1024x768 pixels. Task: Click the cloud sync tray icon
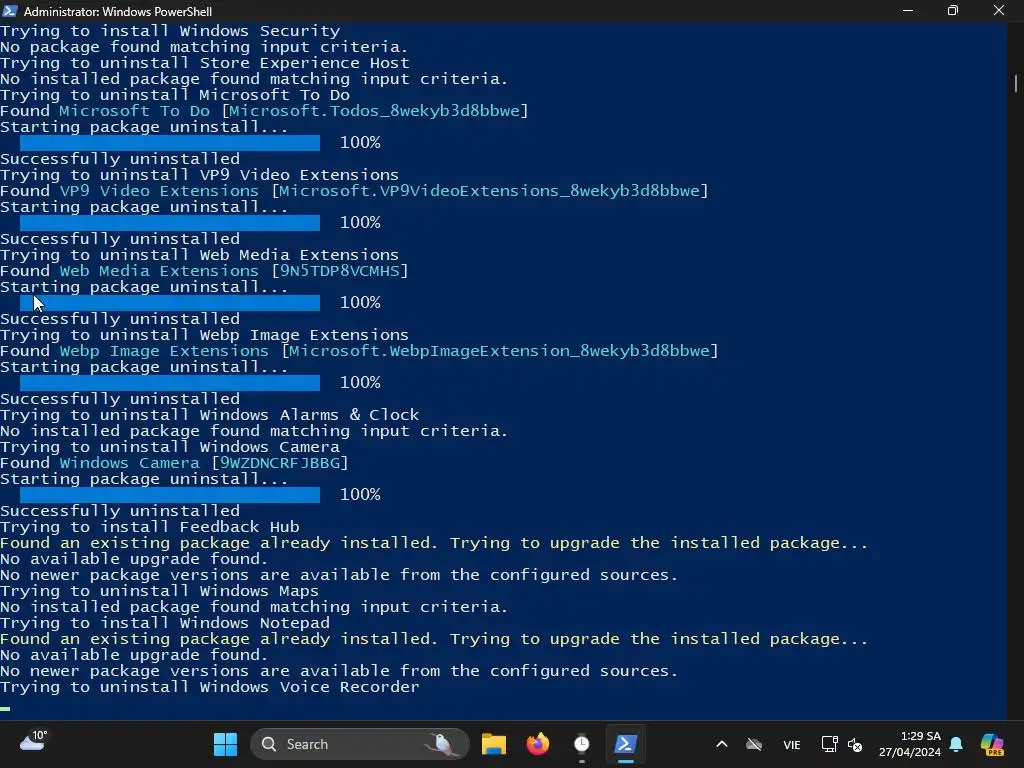754,744
